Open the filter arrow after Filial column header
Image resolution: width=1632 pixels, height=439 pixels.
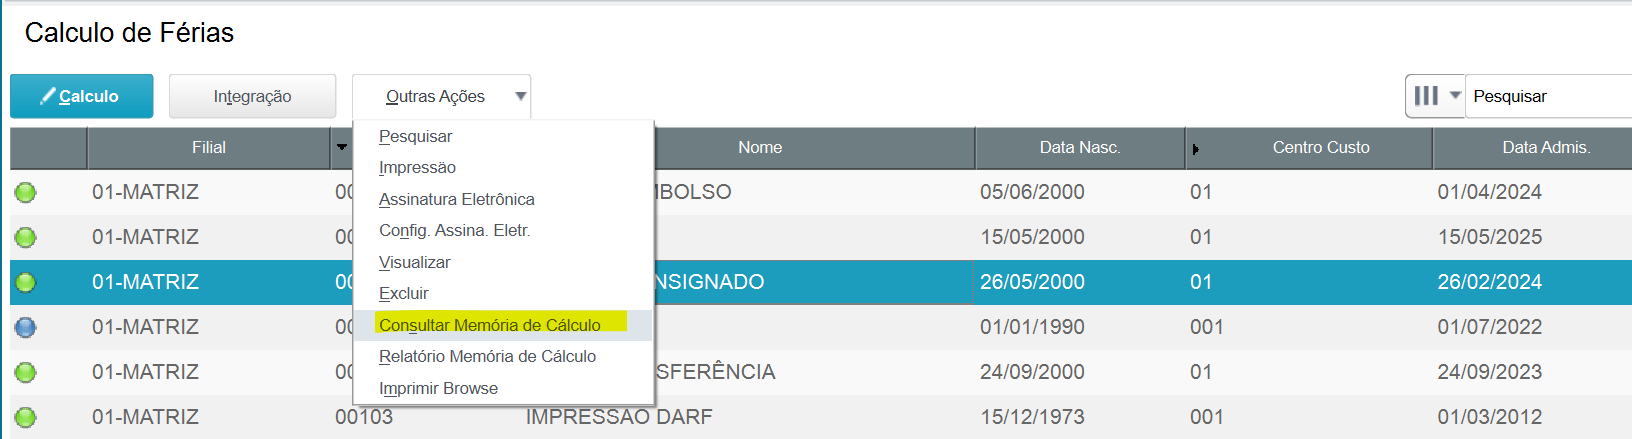coord(342,147)
